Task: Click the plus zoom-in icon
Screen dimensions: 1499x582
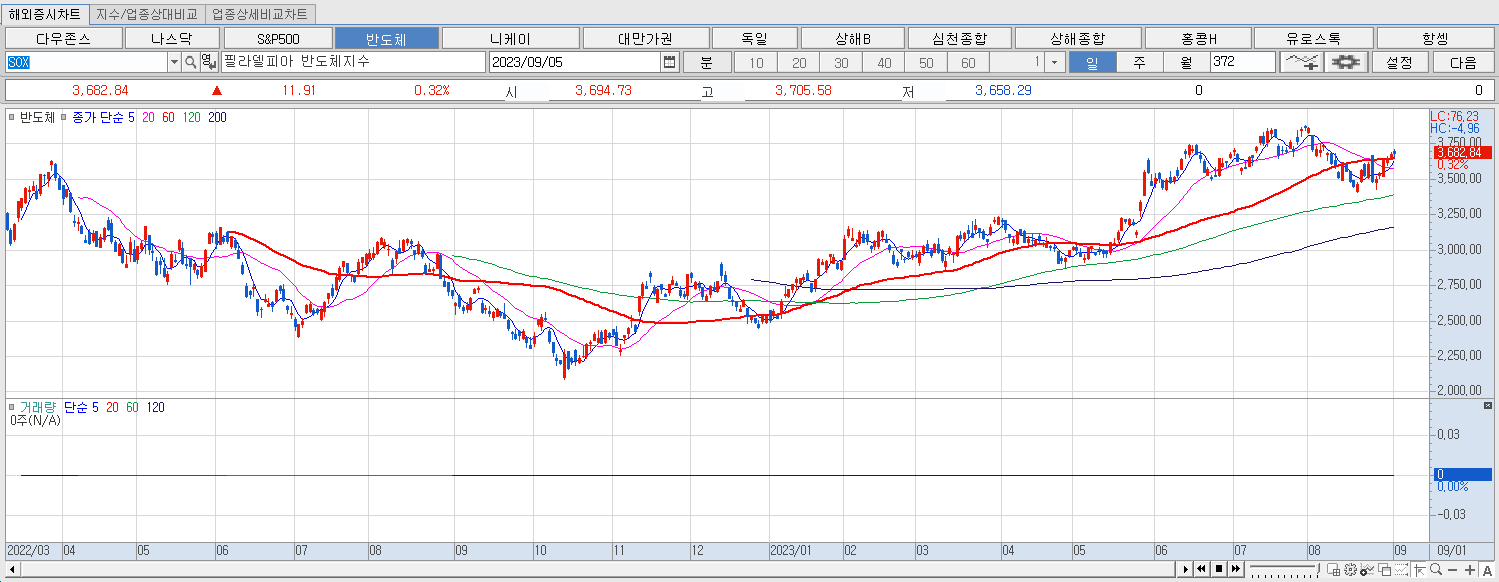Action: coord(1470,570)
